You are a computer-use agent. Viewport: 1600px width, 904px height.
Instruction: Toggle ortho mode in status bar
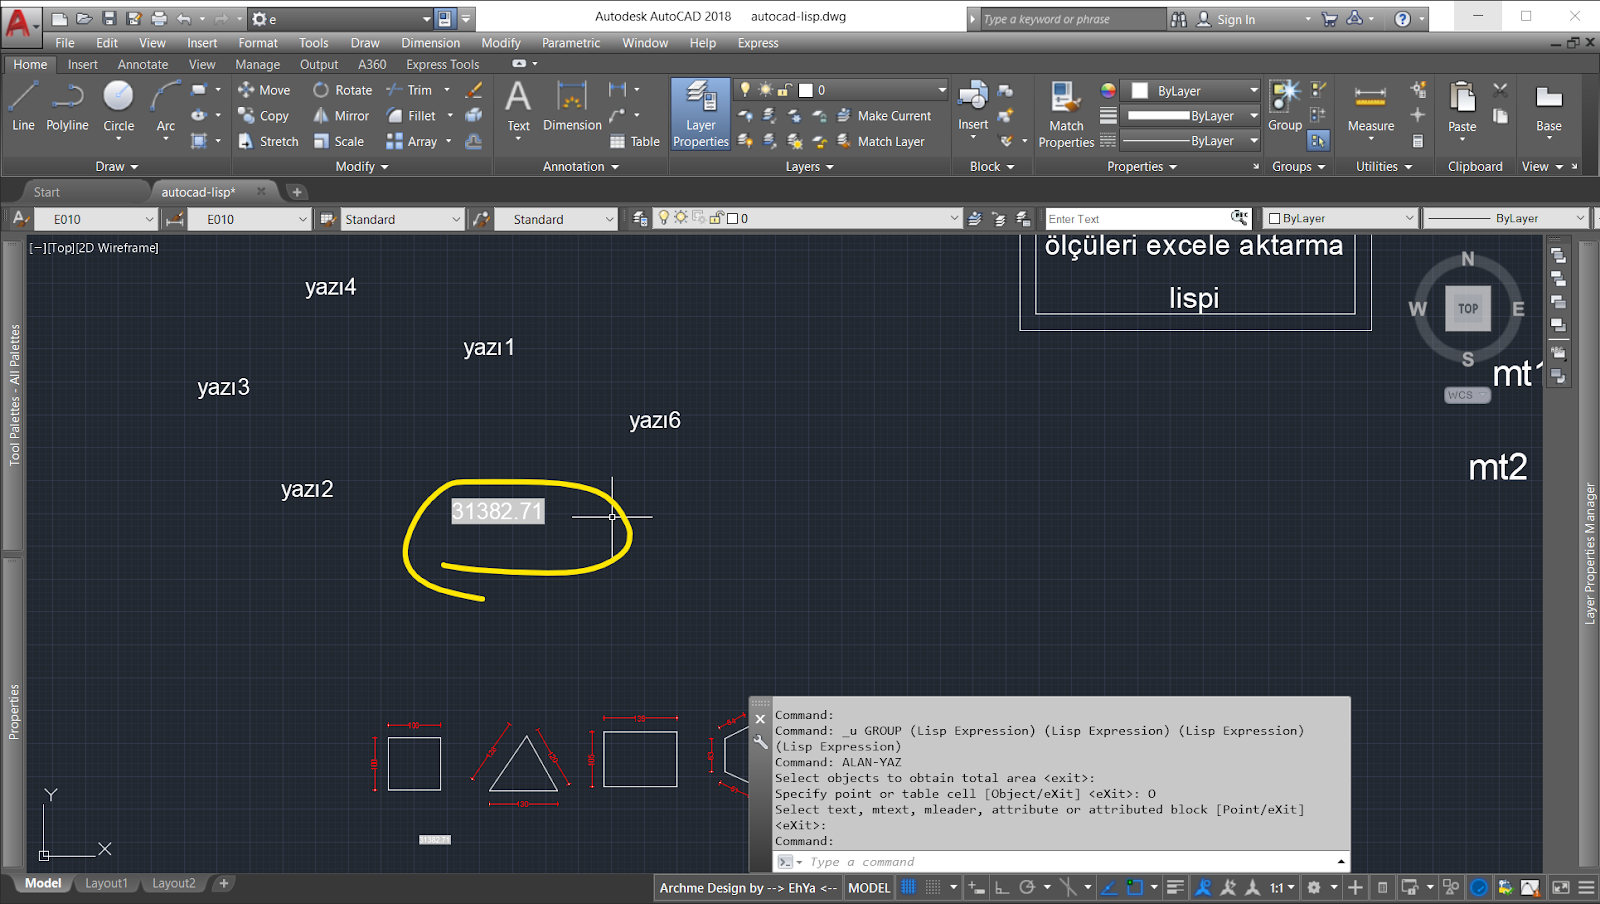[1002, 887]
